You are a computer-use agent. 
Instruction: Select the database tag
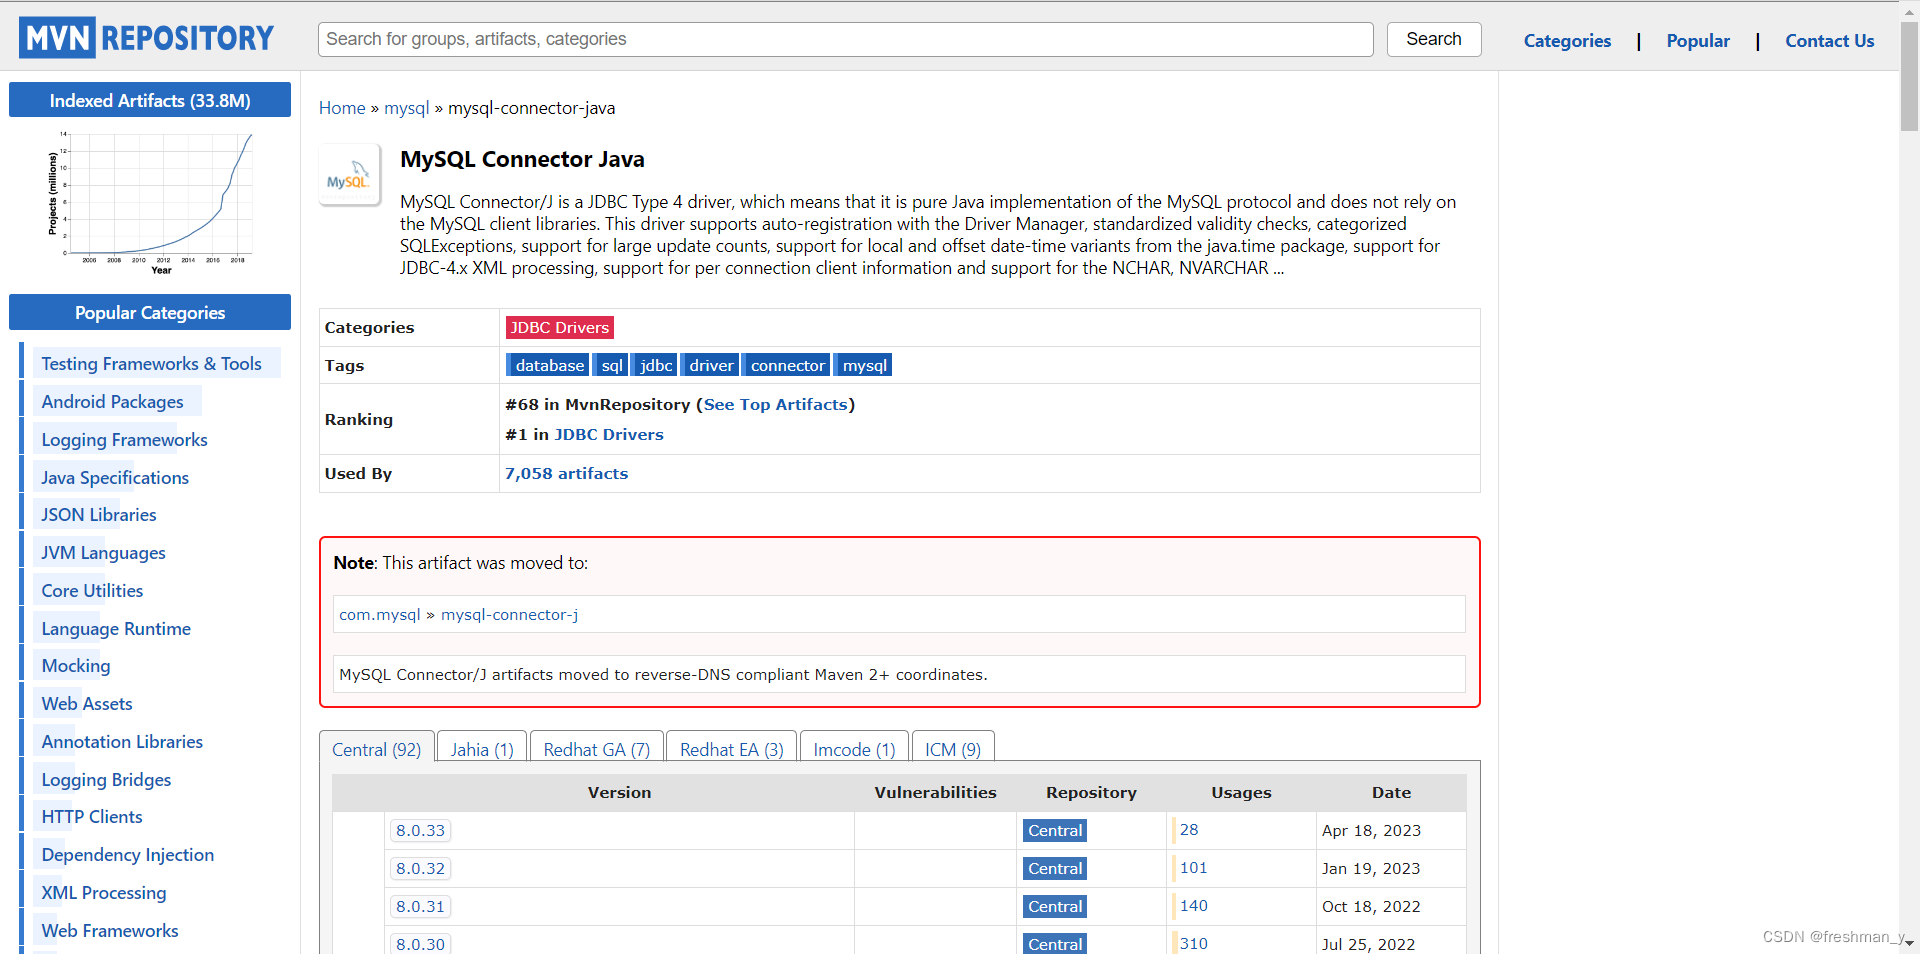[x=549, y=365]
